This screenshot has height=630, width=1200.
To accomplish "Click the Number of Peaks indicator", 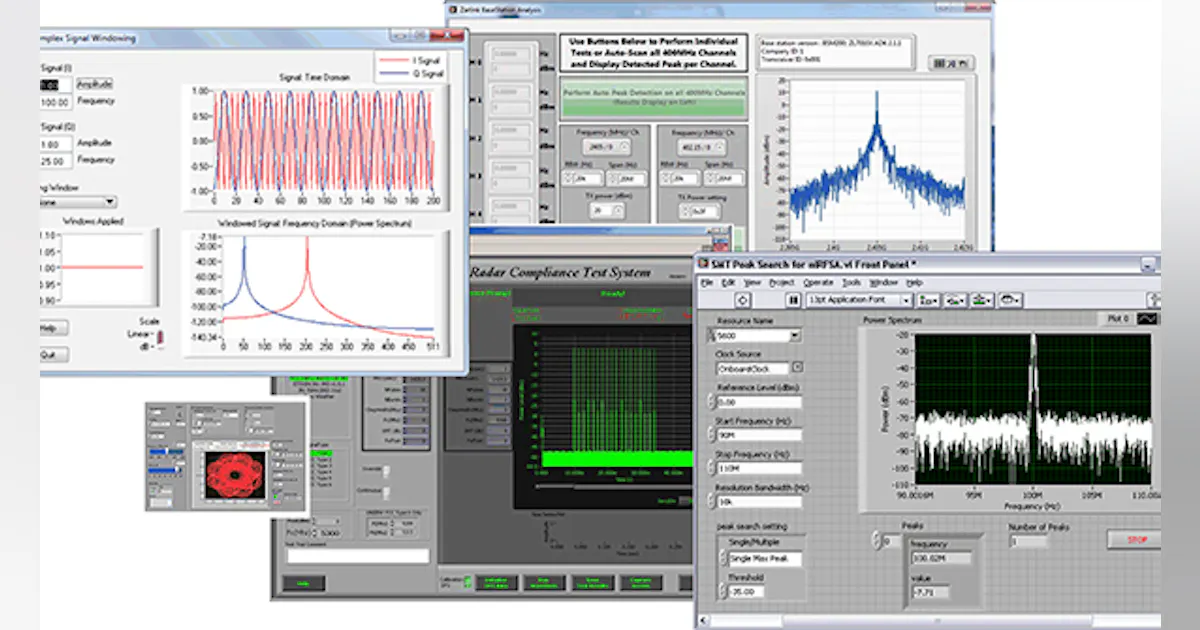I will pos(1028,541).
